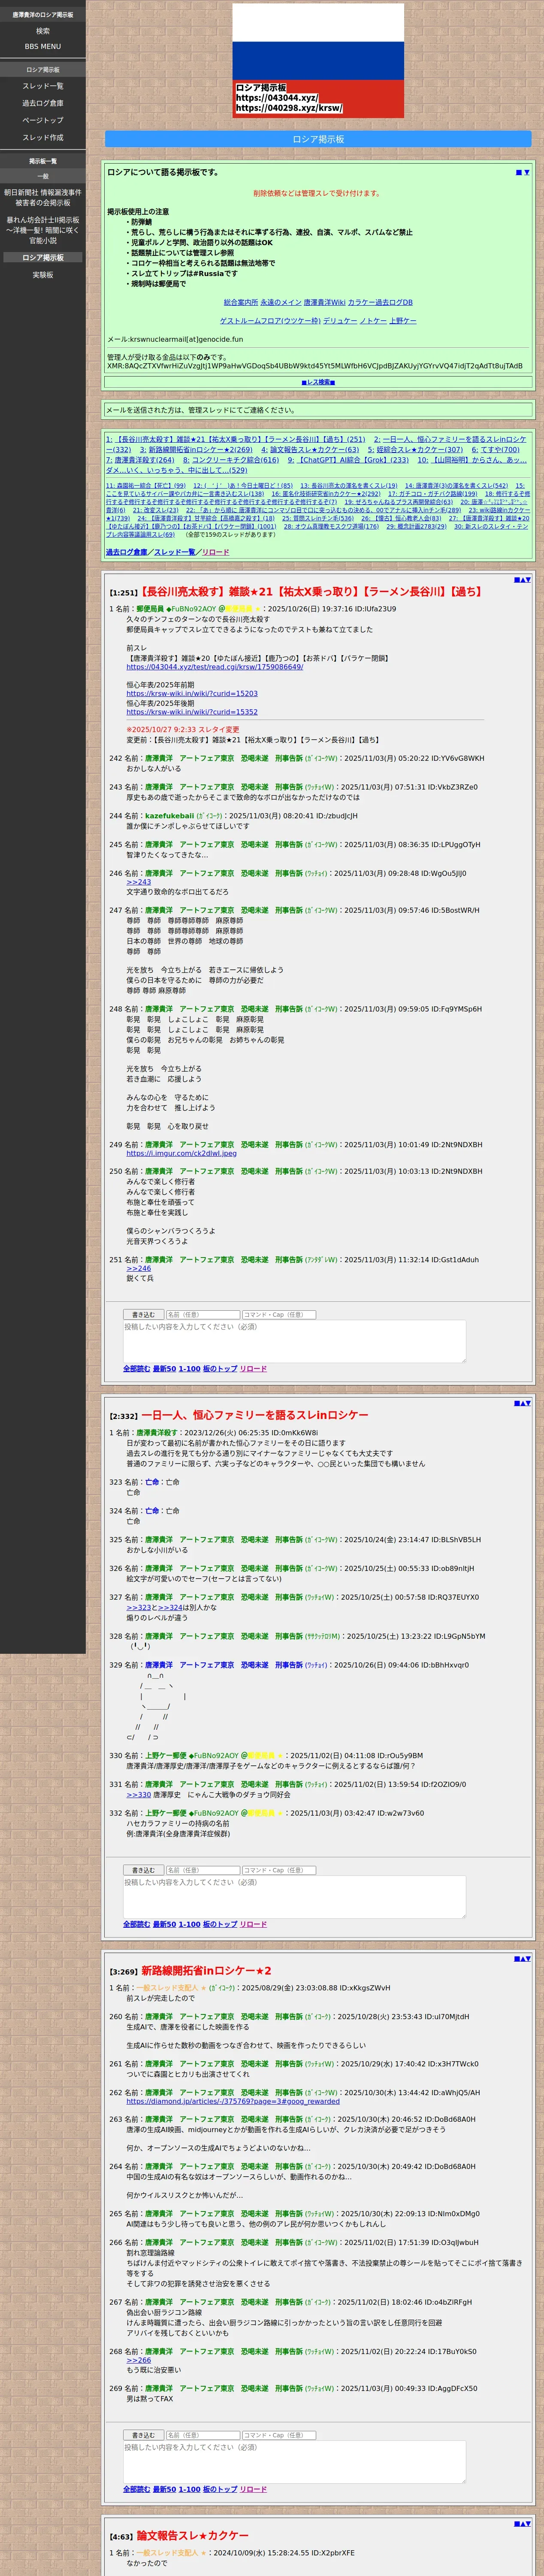Click the ■レス検索■ link
Viewport: 544px width, 2576px height.
pyautogui.click(x=318, y=382)
